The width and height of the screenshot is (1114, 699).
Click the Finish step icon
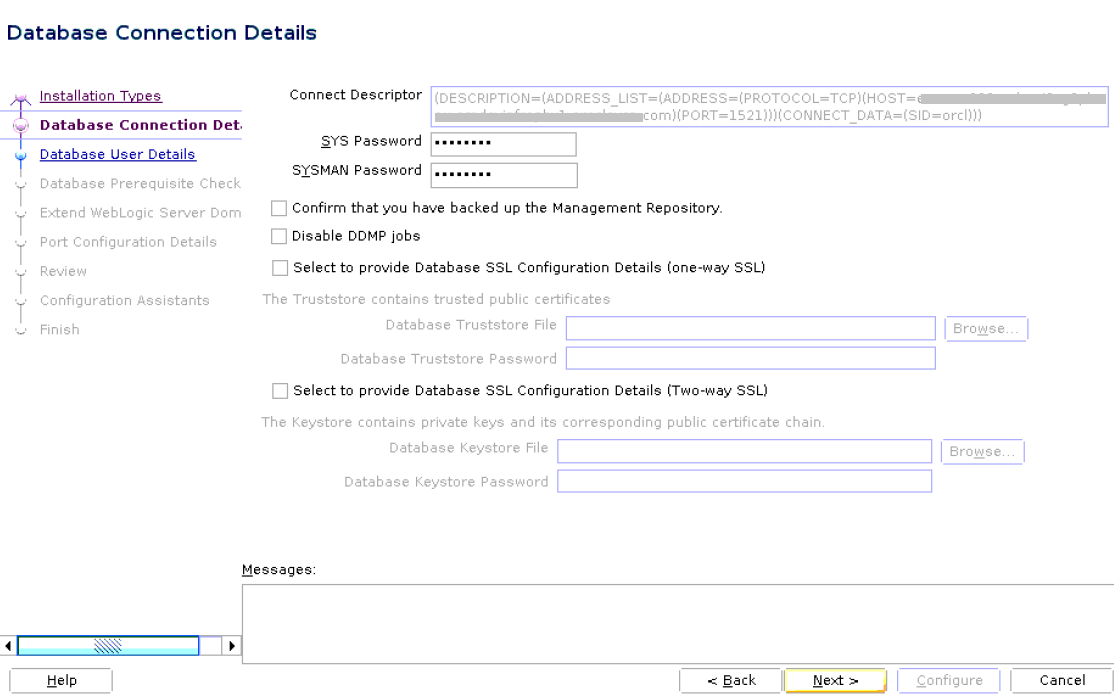20,328
